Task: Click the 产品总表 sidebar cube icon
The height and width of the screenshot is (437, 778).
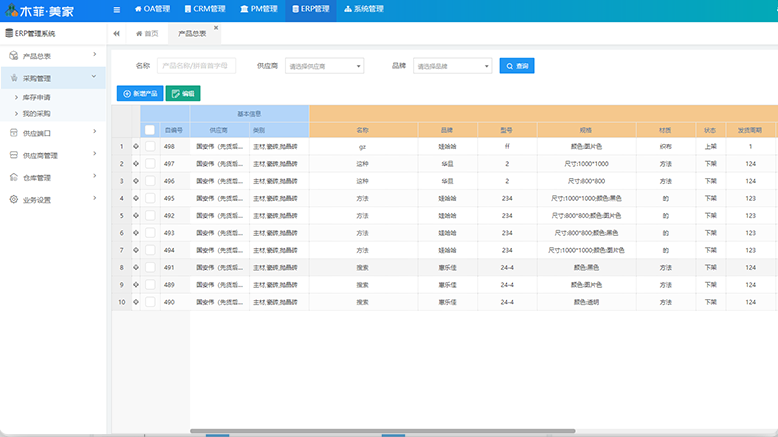Action: (x=13, y=56)
